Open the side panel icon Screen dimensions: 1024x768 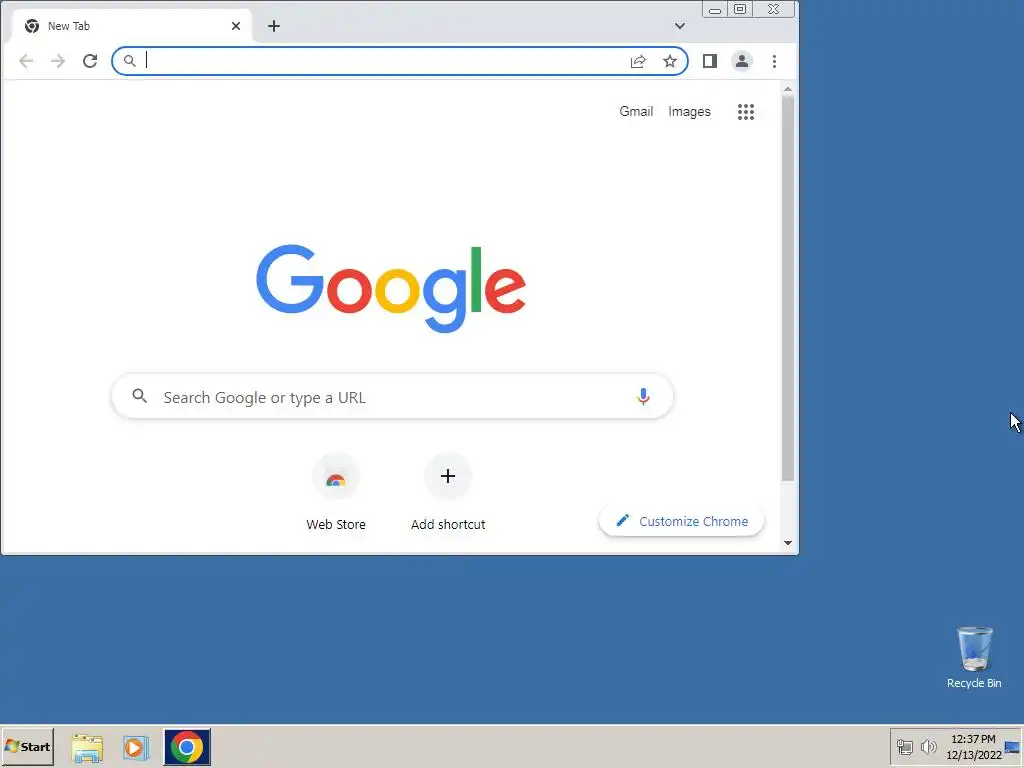click(710, 61)
